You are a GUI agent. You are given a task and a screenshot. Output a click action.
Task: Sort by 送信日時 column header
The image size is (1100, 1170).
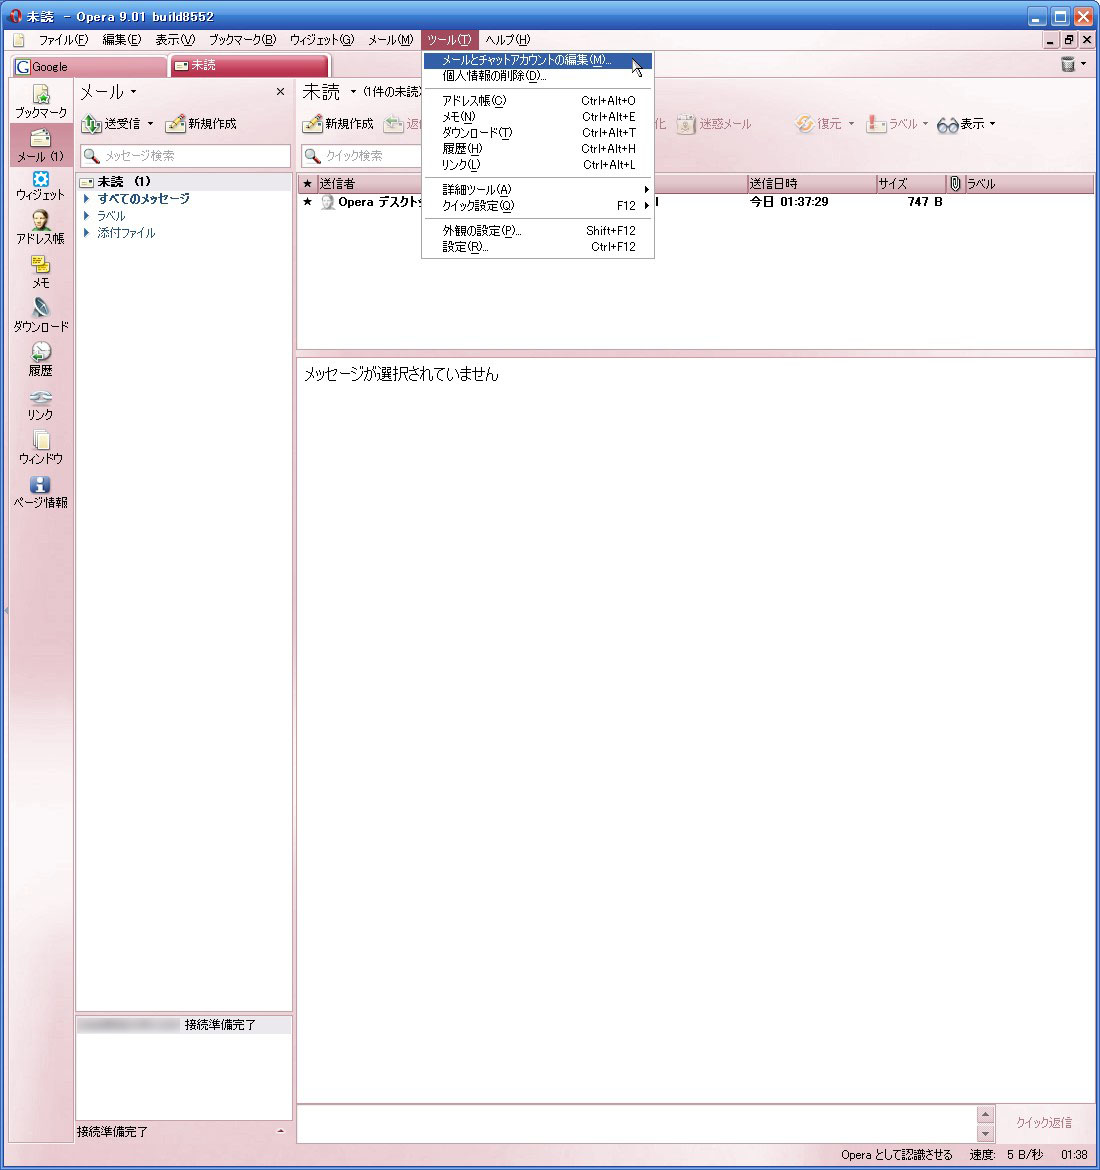[811, 184]
